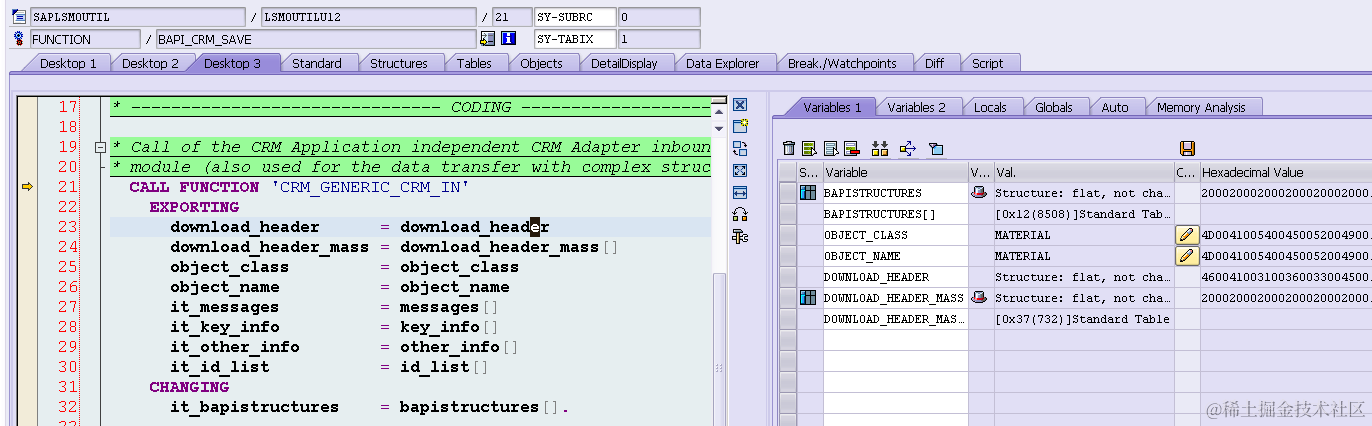
Task: Switch to Variables 2 tab
Action: click(916, 107)
